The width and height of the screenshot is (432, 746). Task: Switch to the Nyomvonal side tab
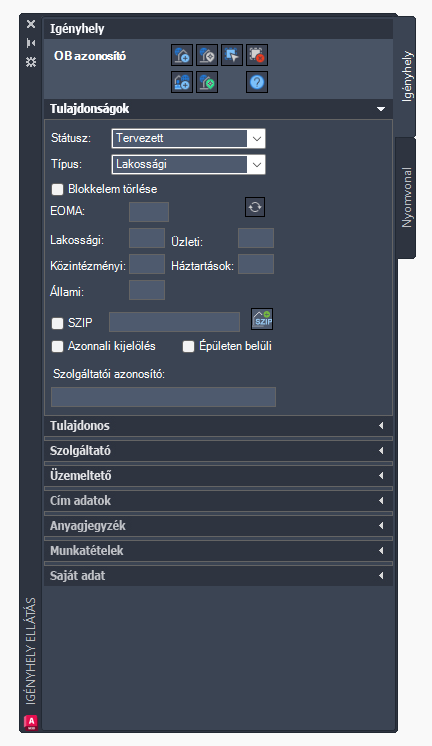coord(406,197)
